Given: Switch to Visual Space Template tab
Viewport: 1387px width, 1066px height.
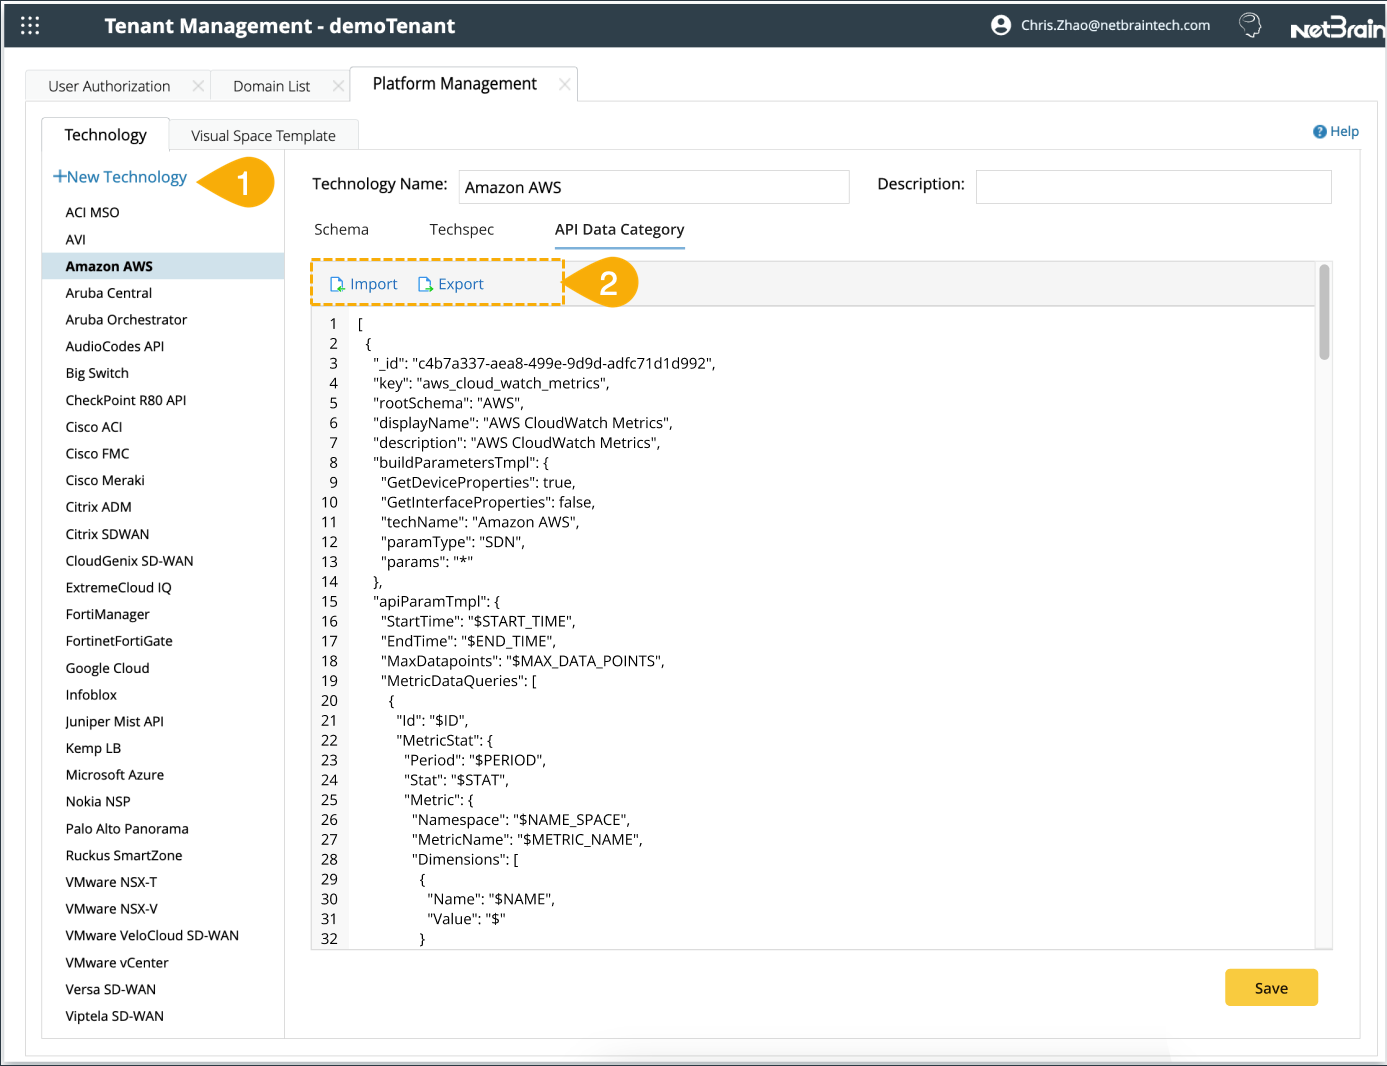Looking at the screenshot, I should tap(263, 135).
